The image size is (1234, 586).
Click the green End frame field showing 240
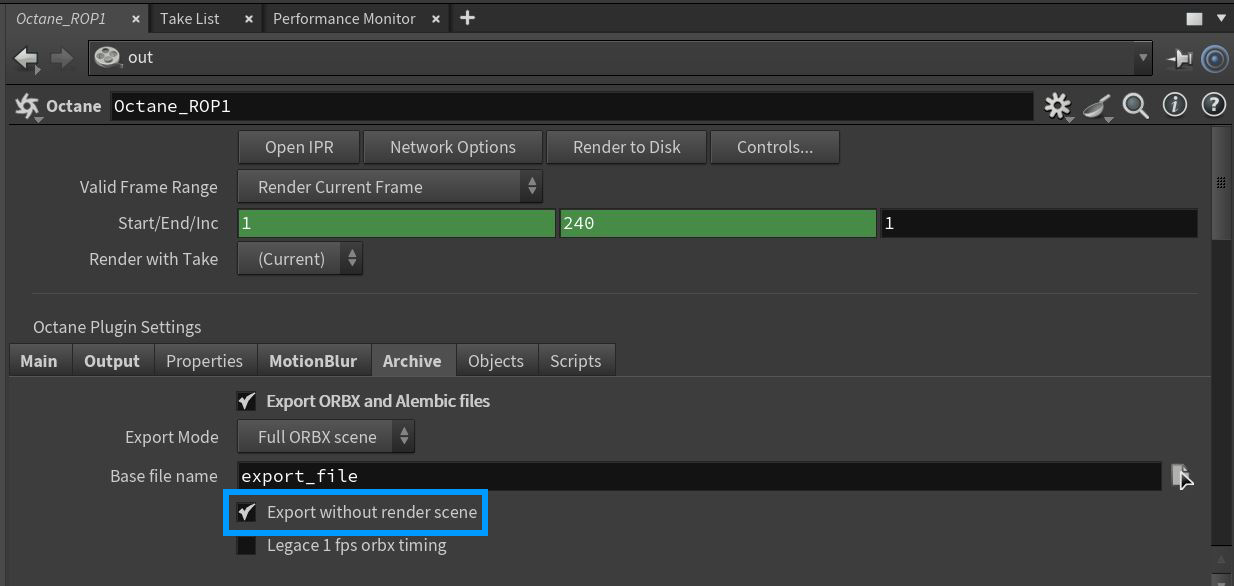717,222
